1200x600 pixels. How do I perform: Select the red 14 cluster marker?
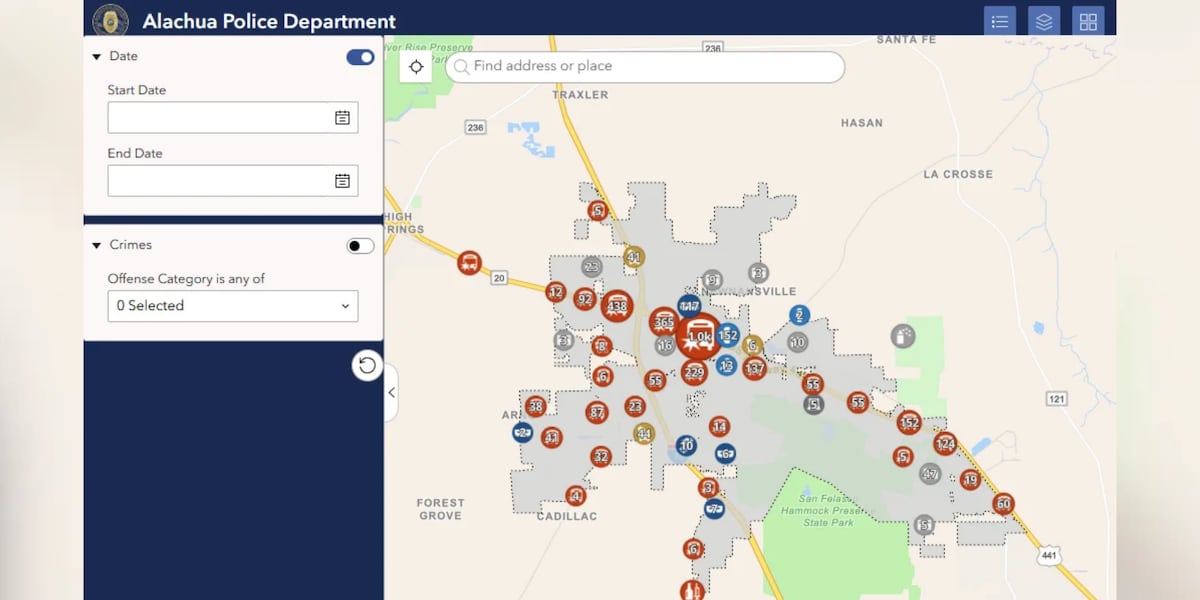[719, 426]
